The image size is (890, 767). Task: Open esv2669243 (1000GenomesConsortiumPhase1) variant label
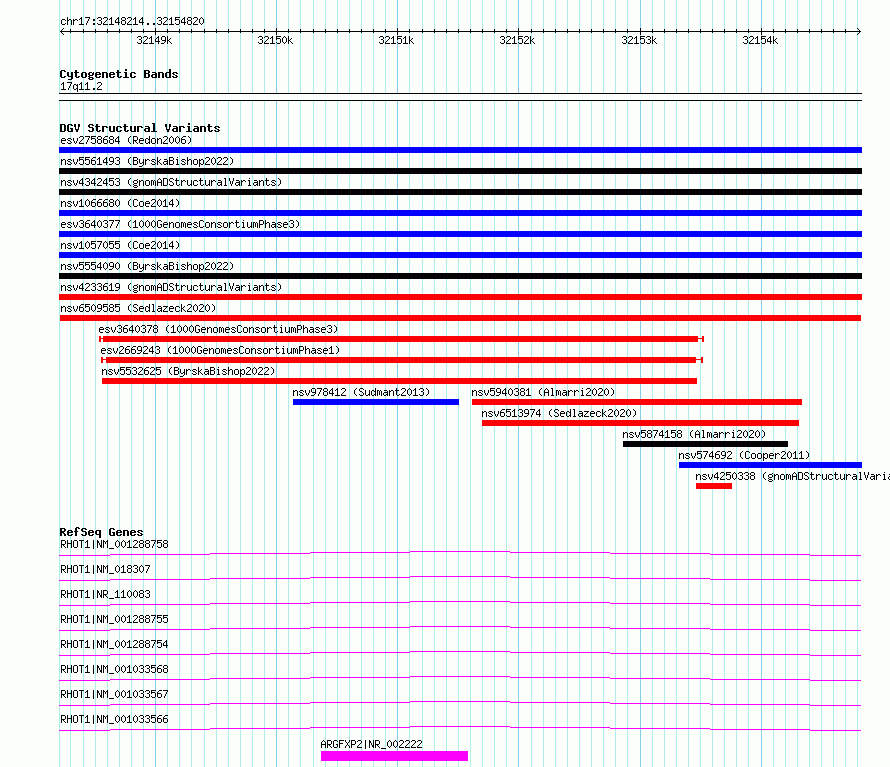tap(220, 350)
